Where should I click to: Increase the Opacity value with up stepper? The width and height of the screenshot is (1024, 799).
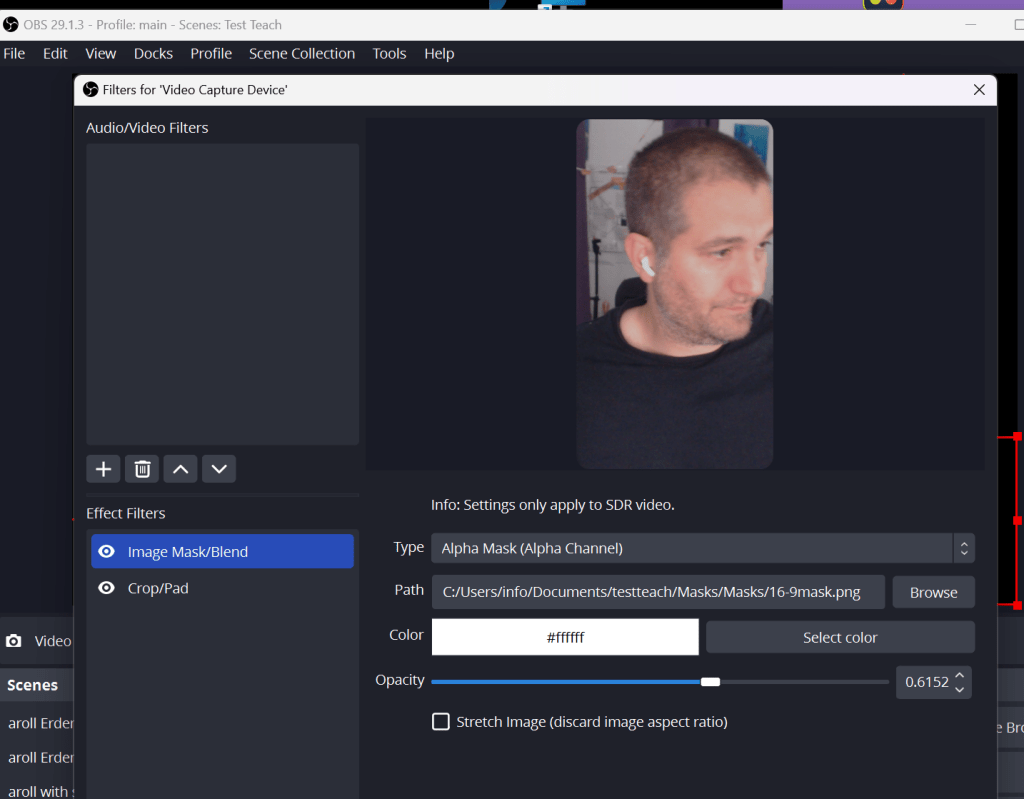(959, 676)
